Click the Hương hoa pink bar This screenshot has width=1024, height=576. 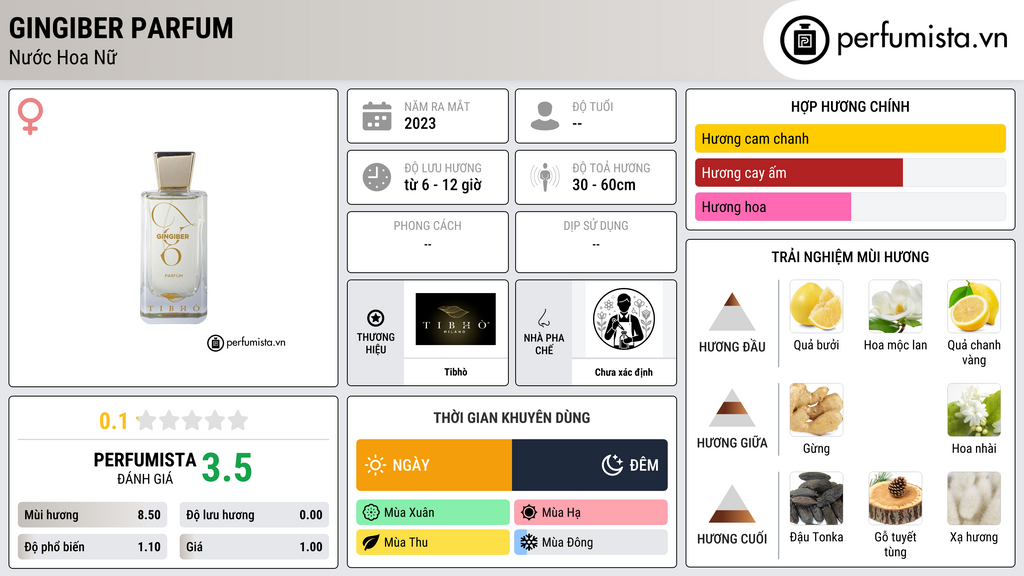pyautogui.click(x=773, y=206)
